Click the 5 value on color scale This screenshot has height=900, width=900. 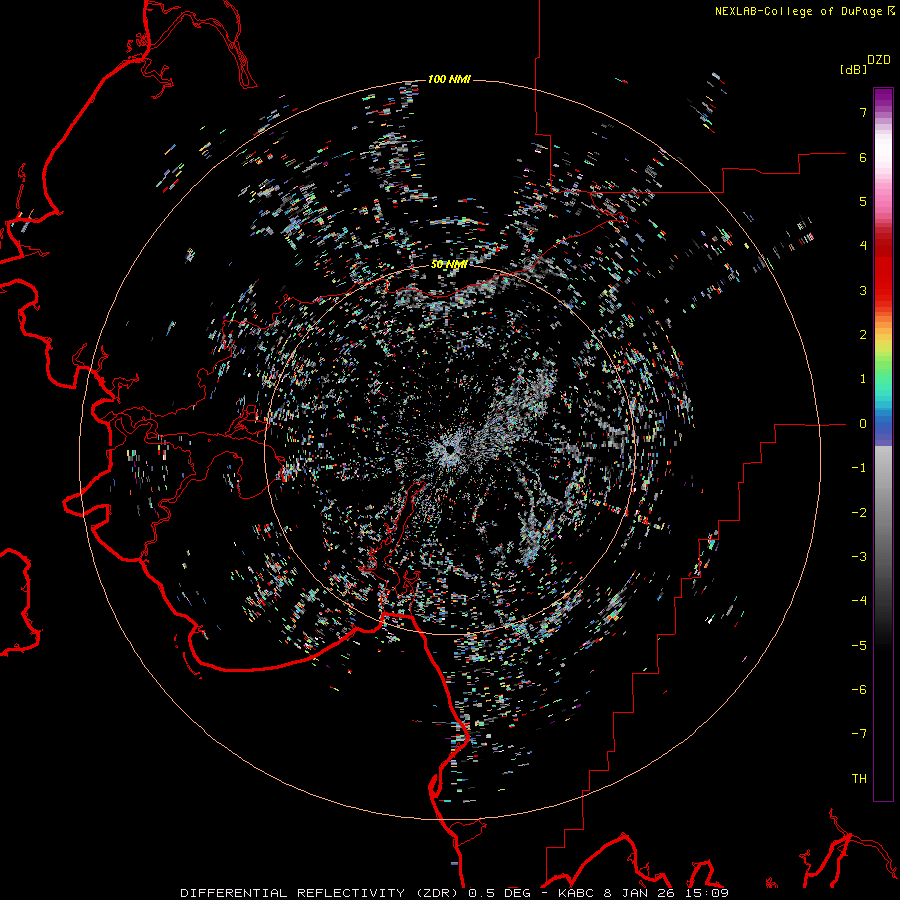[x=862, y=201]
